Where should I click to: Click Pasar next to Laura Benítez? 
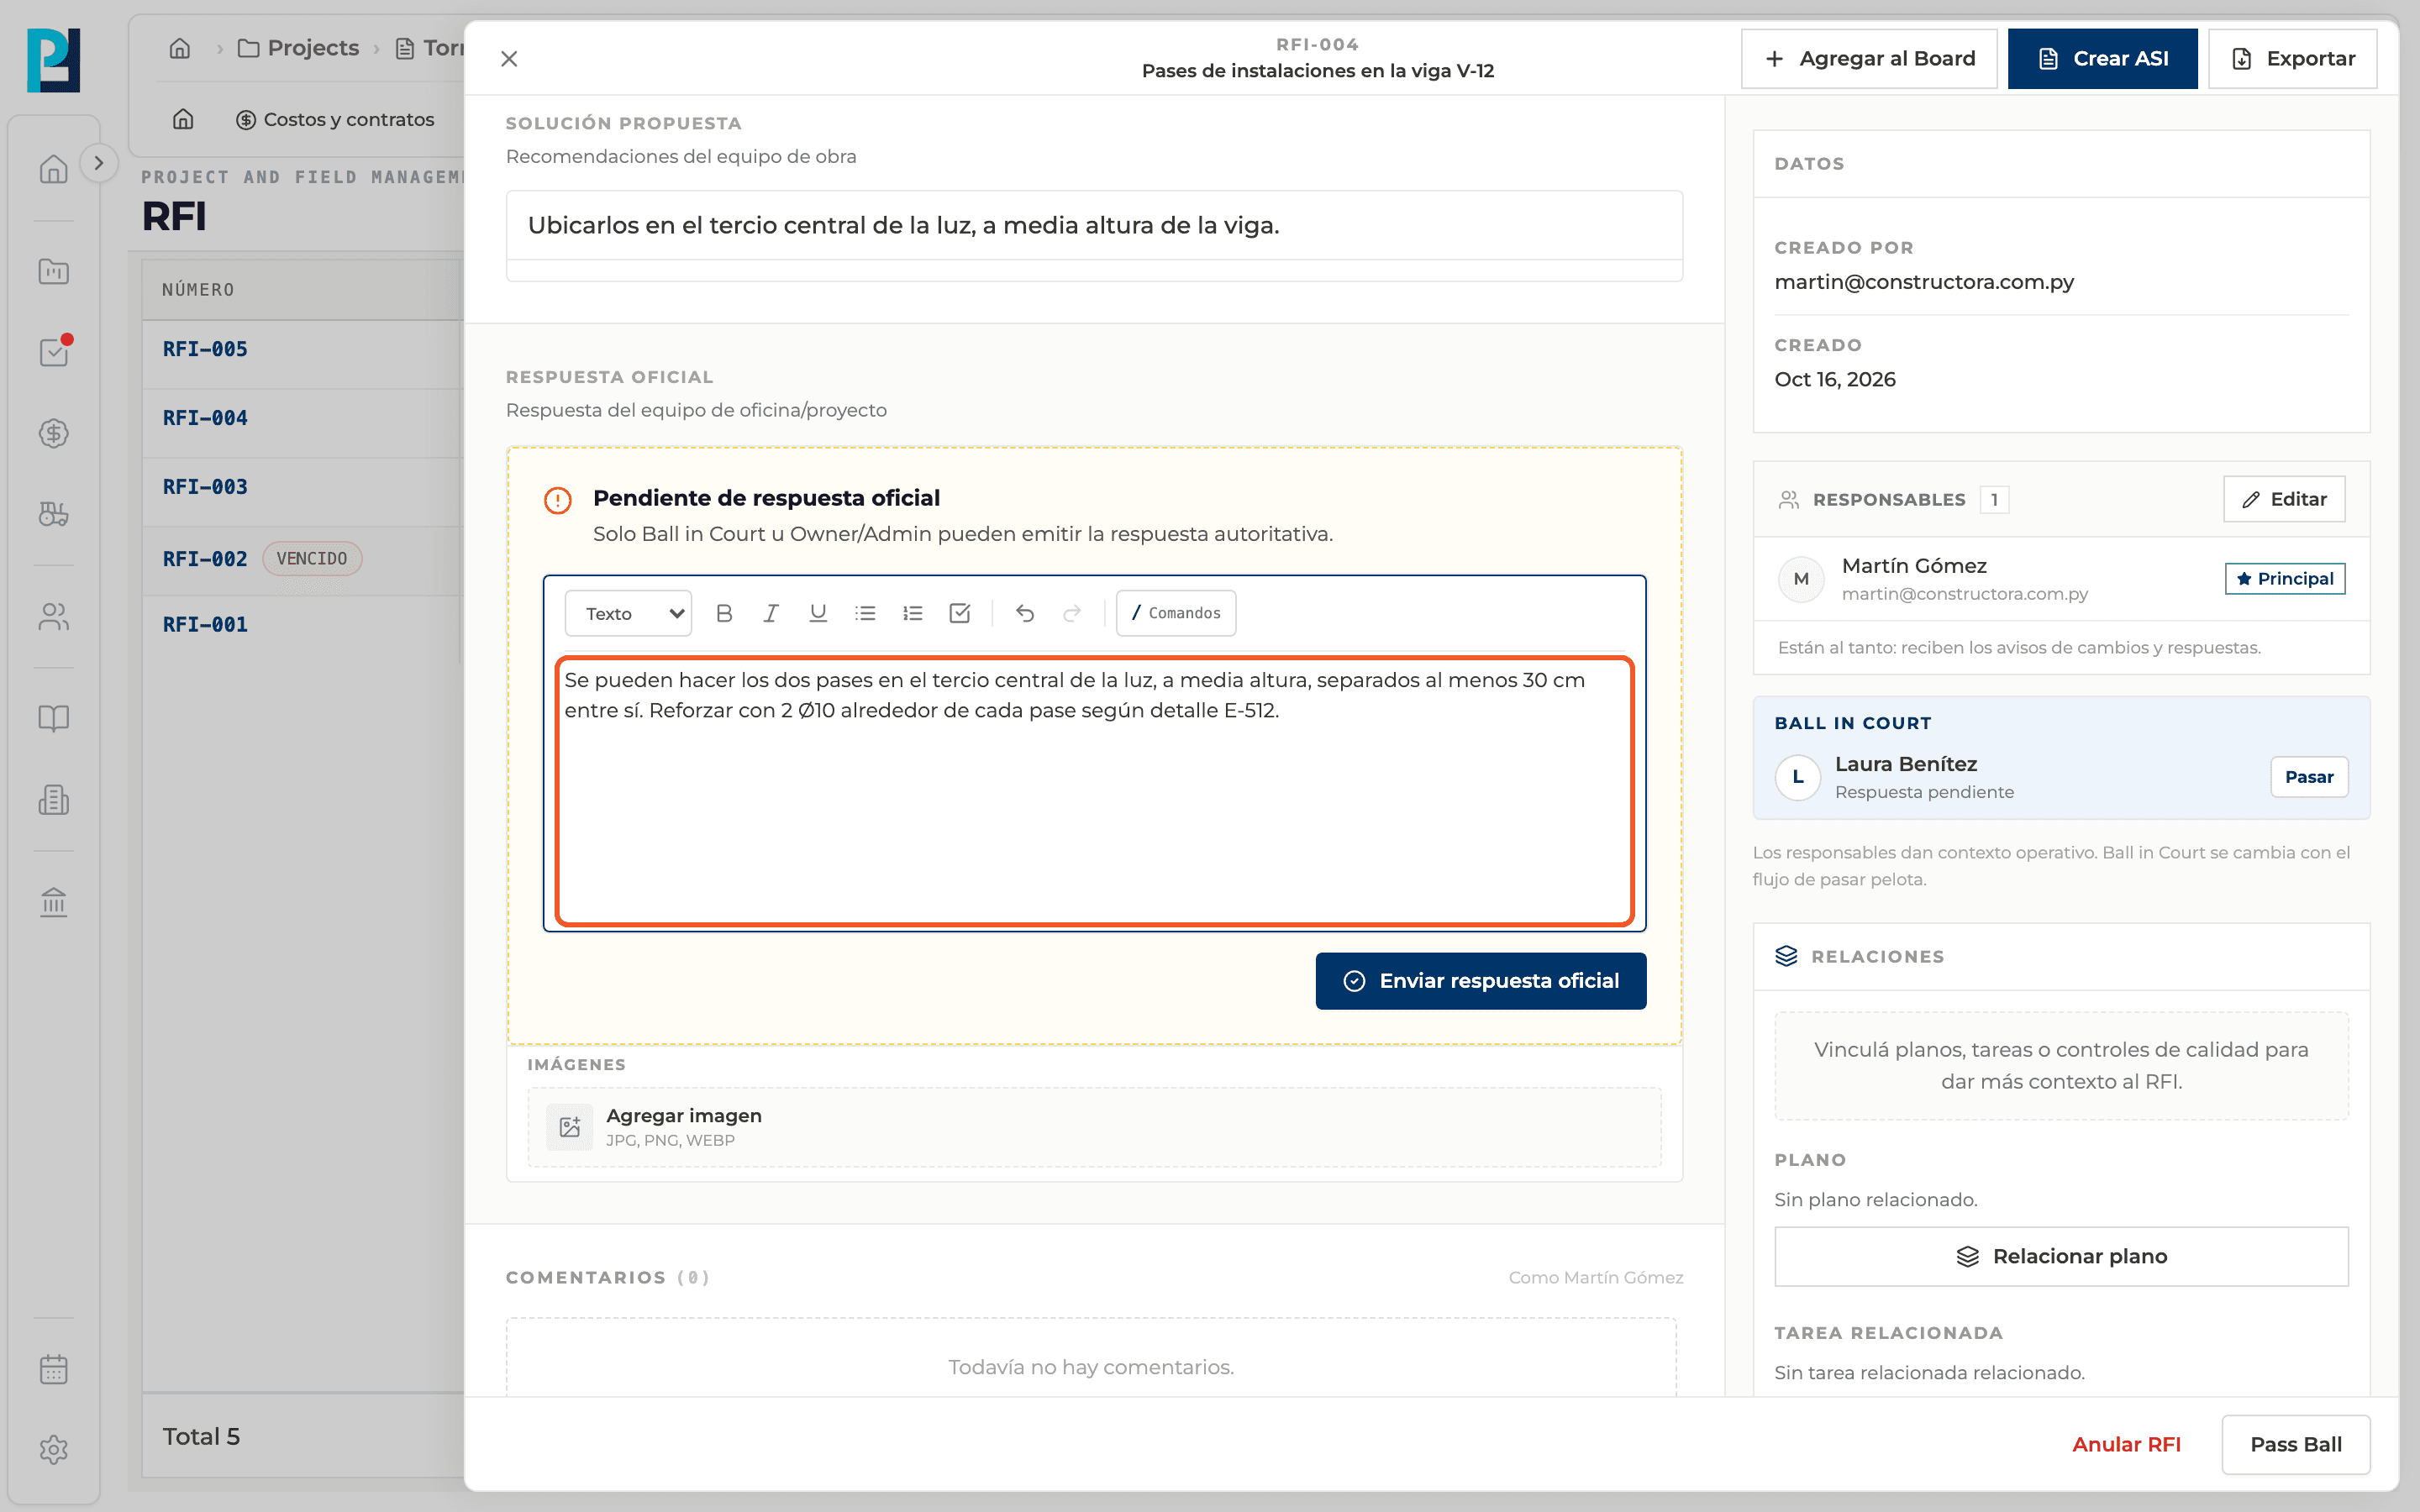[2309, 777]
